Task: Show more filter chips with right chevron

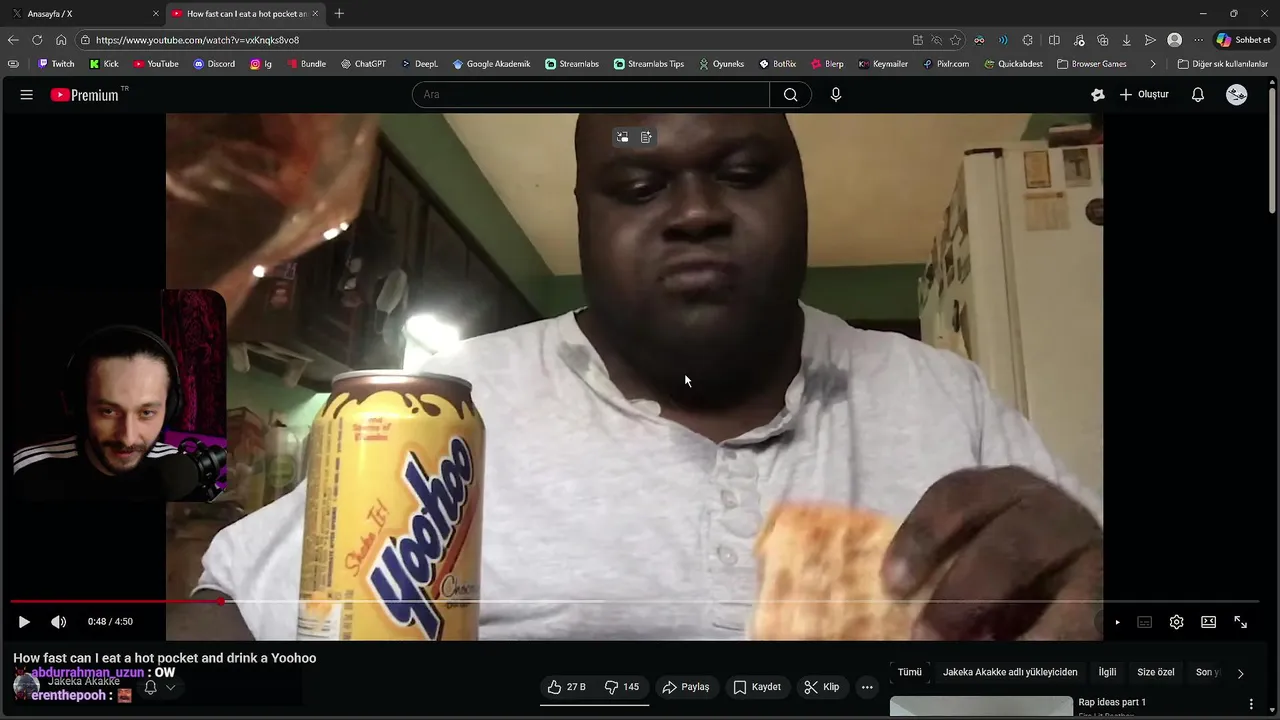Action: pyautogui.click(x=1240, y=673)
